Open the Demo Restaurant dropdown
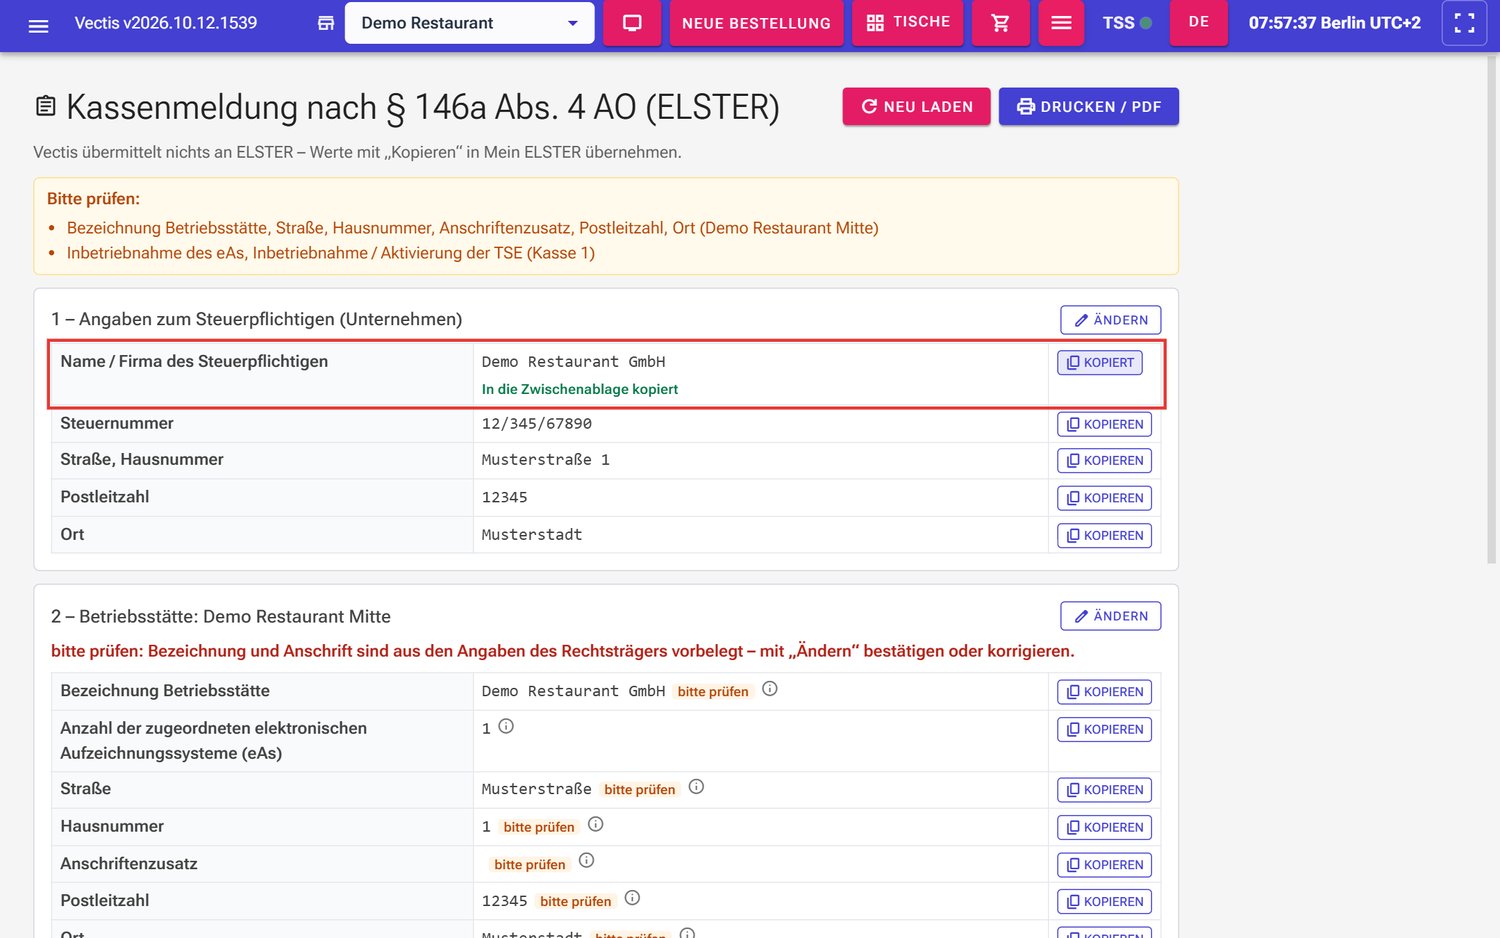 point(469,23)
